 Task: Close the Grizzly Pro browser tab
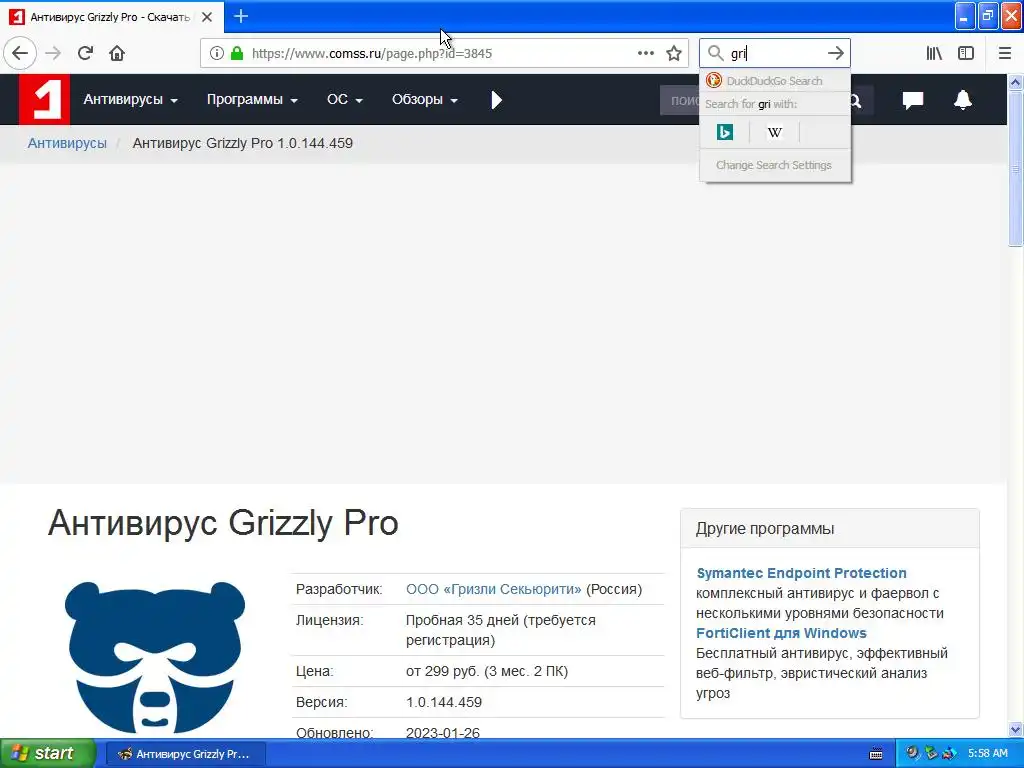coord(206,17)
